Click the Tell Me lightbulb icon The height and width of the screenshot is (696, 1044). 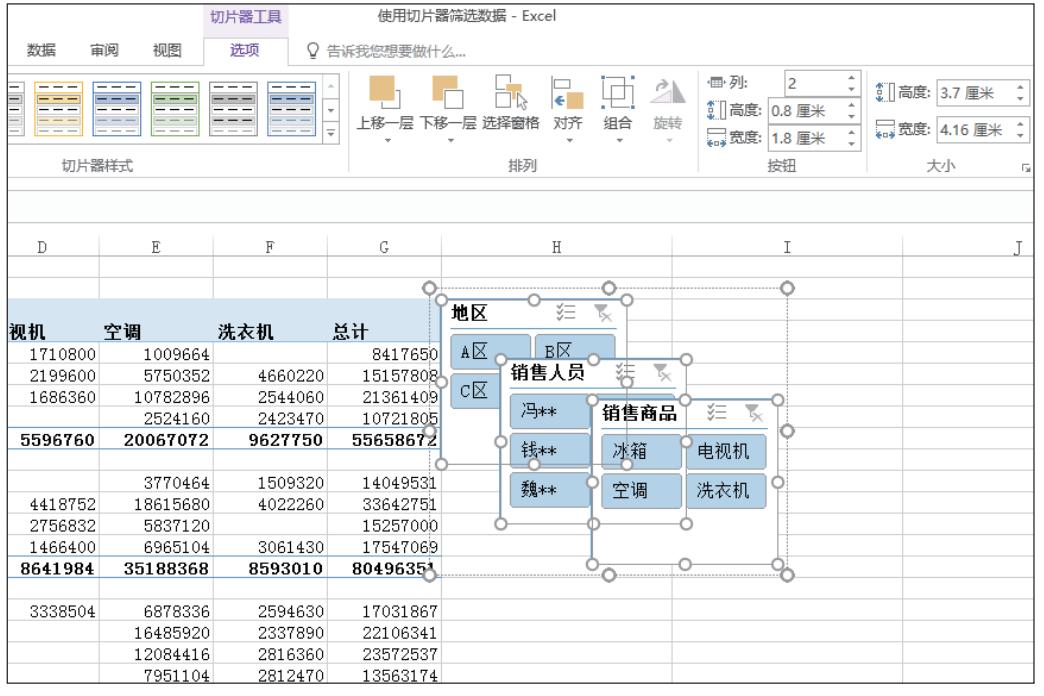(312, 51)
